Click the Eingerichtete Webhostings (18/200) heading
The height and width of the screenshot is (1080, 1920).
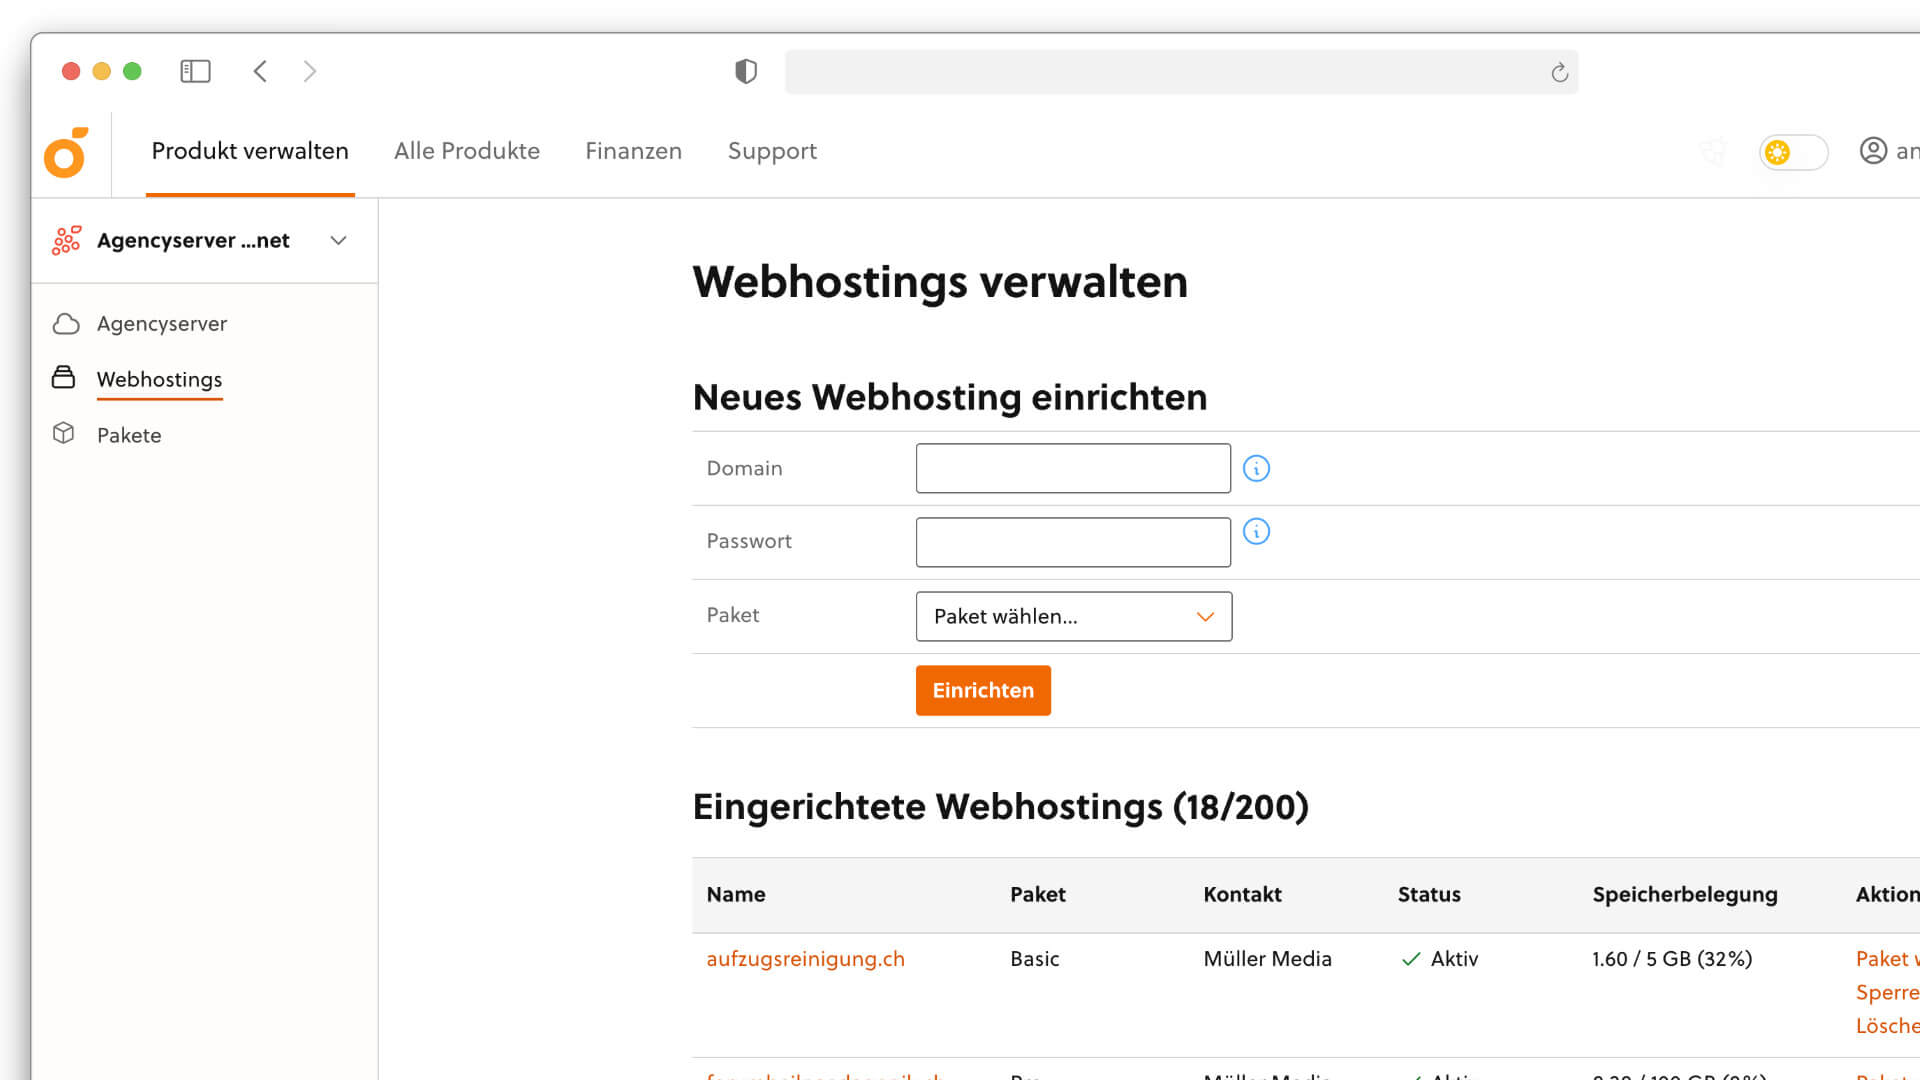coord(1000,806)
